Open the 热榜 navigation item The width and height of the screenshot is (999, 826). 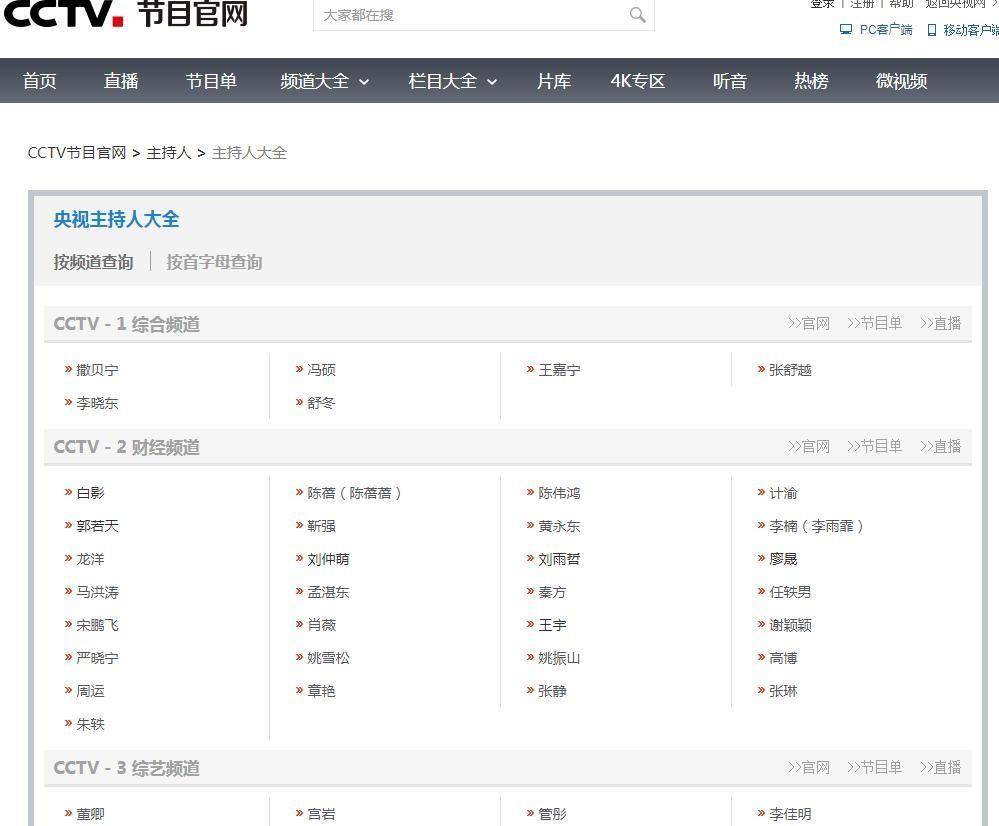pos(811,81)
